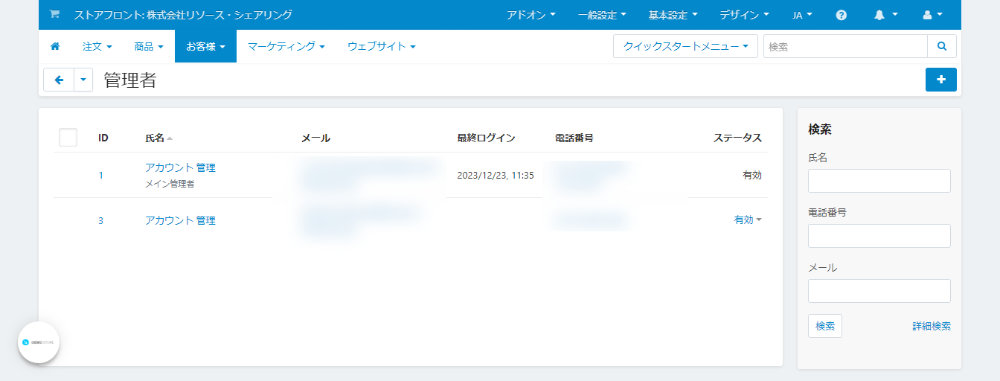
Task: Open 一般設定 menu
Action: 602,15
